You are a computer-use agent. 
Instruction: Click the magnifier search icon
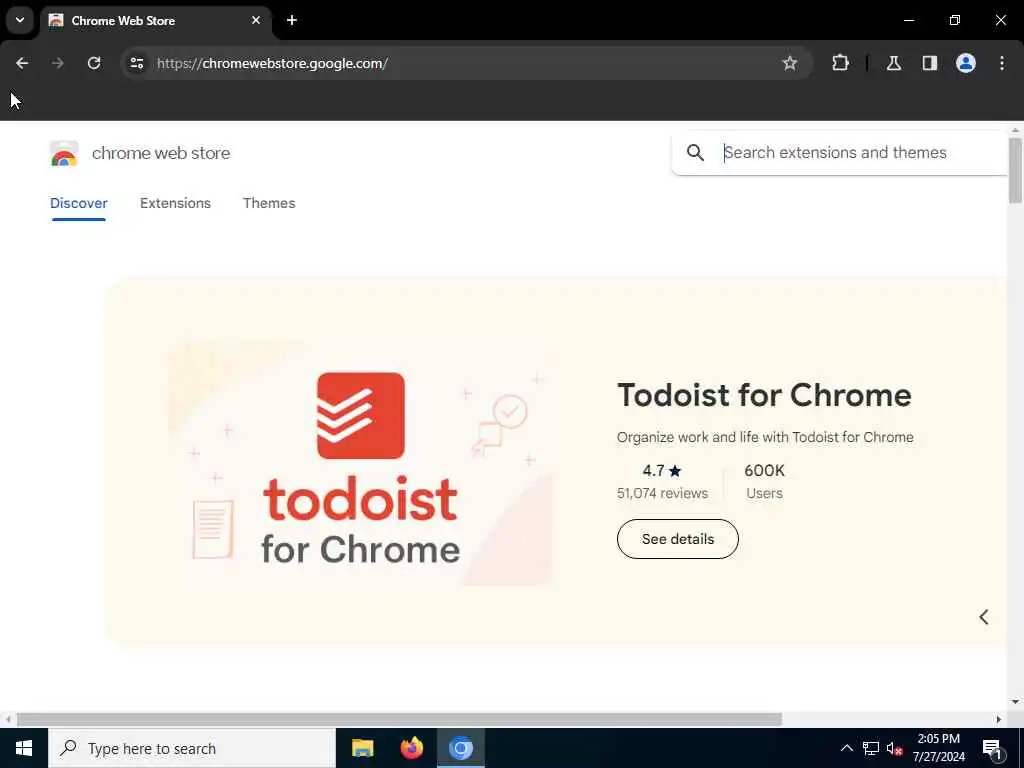(x=696, y=153)
